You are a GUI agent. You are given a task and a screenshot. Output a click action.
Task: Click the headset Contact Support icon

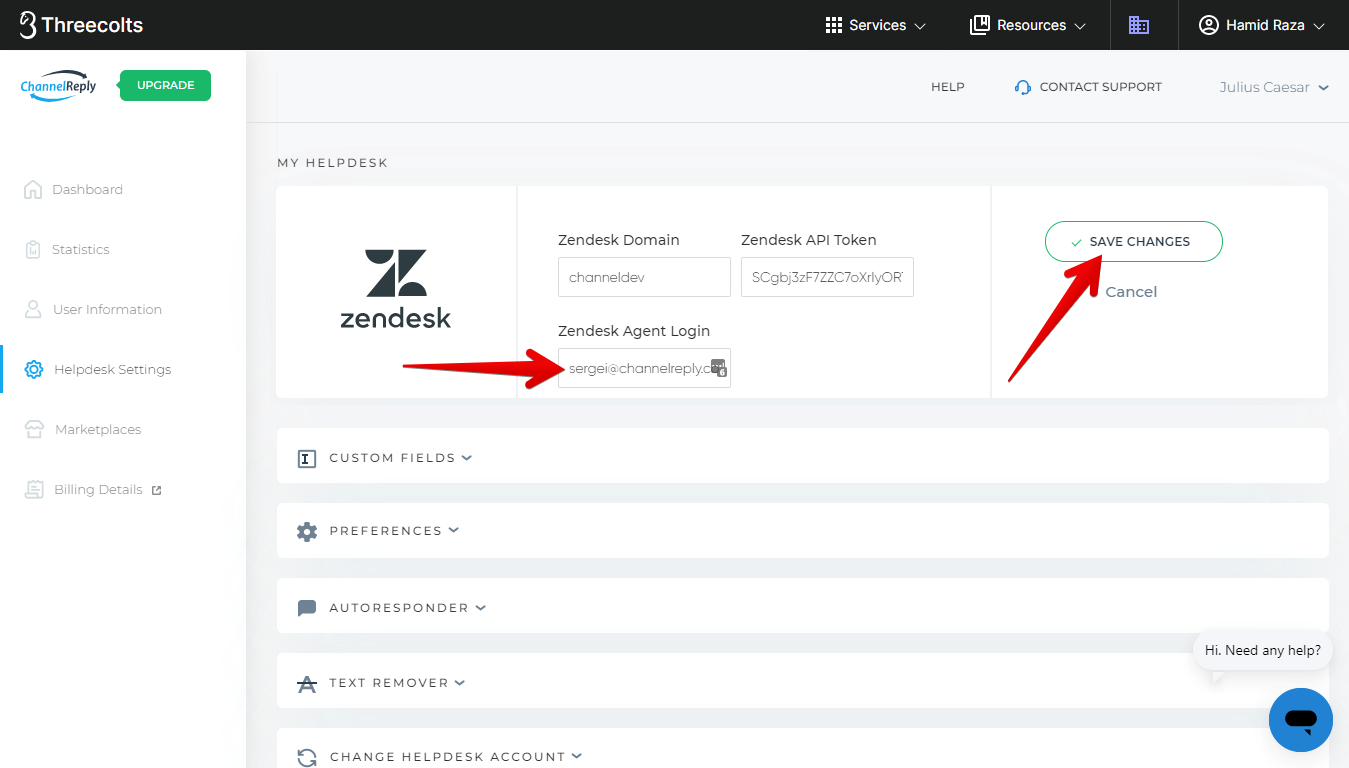[x=1022, y=87]
